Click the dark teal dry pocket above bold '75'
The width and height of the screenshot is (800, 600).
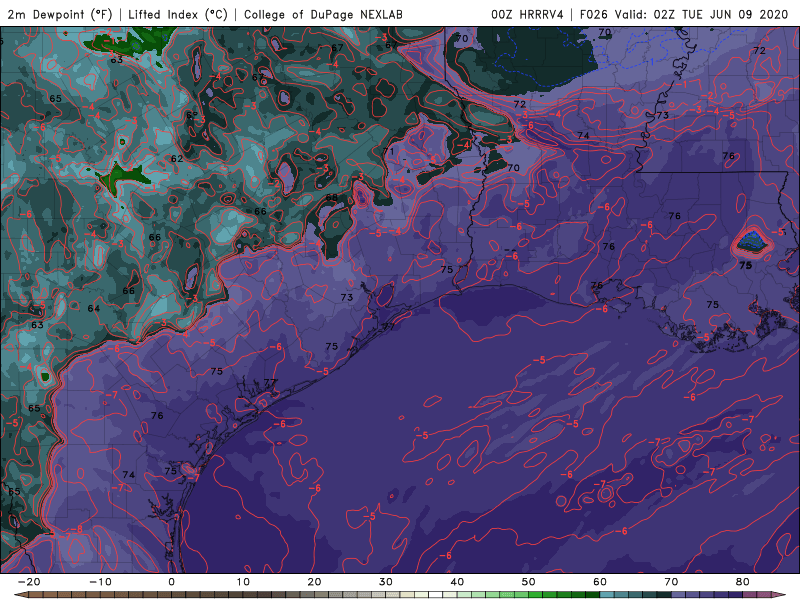752,241
